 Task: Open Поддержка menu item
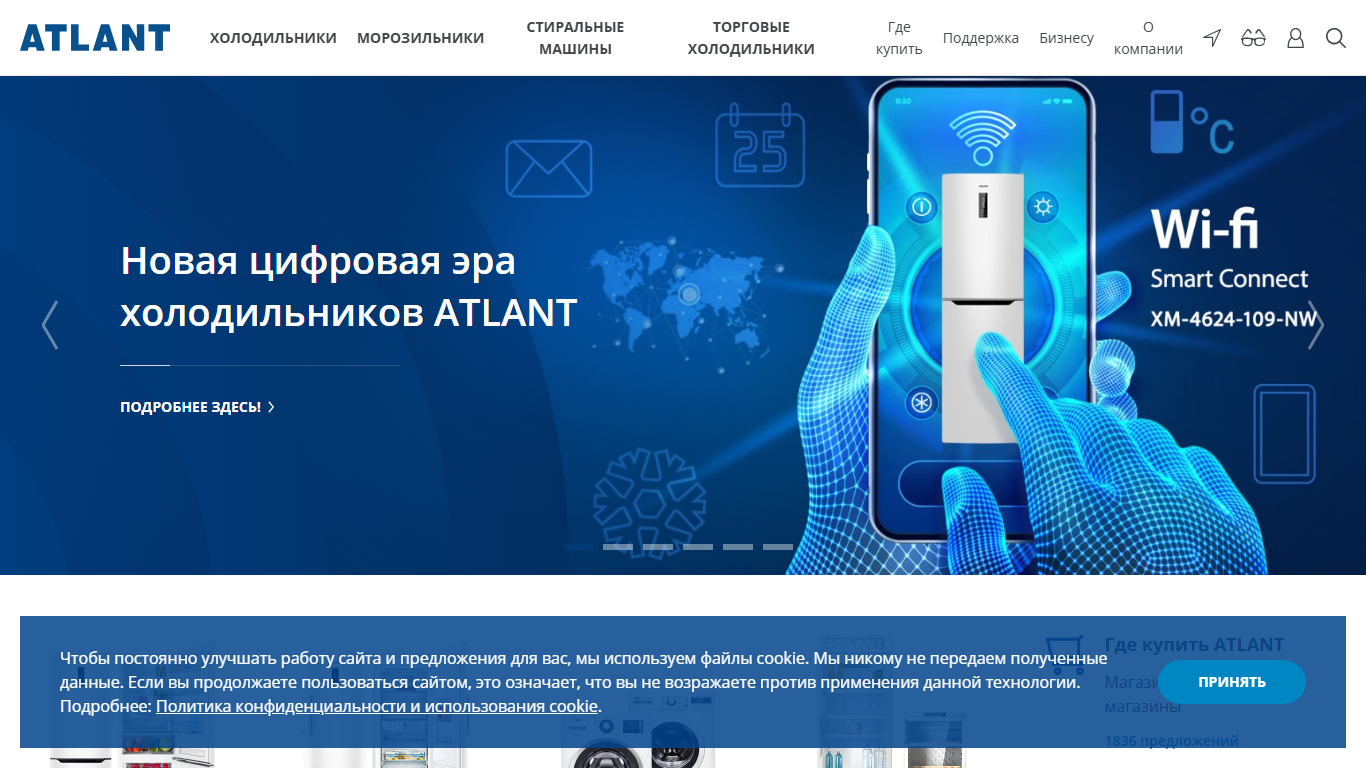[980, 38]
